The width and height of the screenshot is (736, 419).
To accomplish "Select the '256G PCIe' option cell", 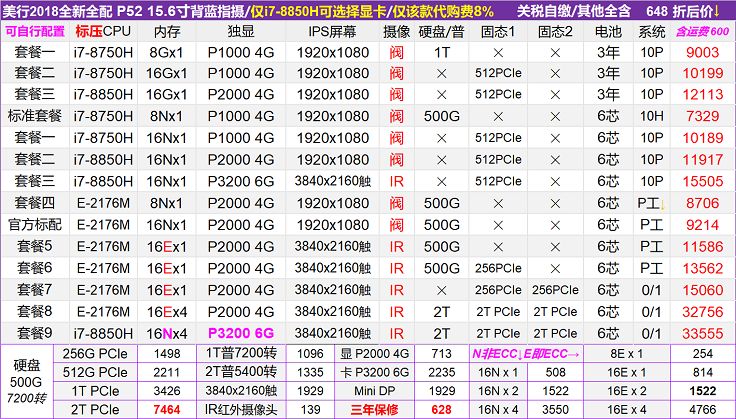I will (x=95, y=354).
